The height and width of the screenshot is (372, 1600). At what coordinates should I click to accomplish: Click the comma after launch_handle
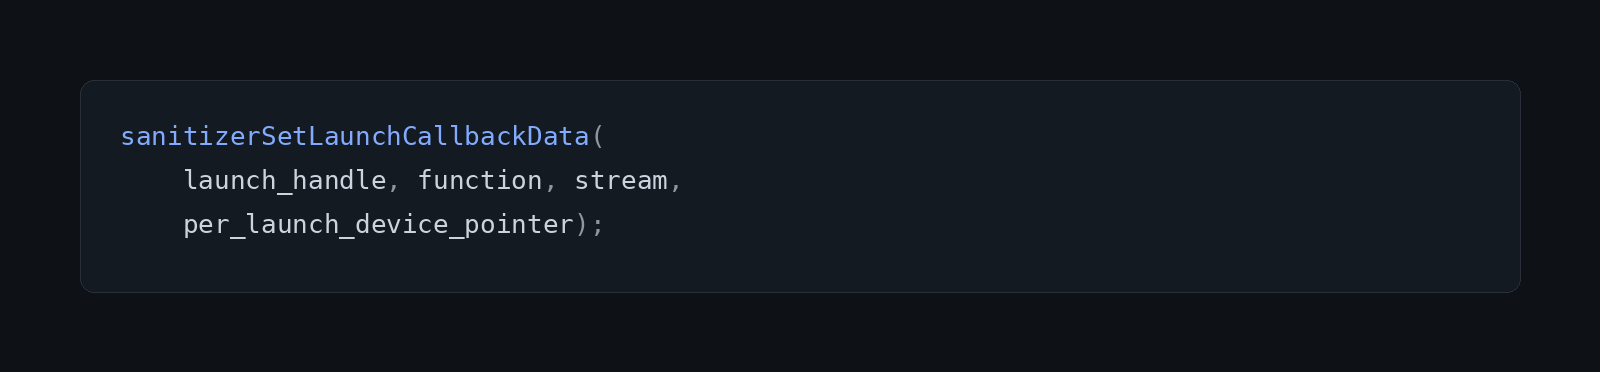[394, 184]
